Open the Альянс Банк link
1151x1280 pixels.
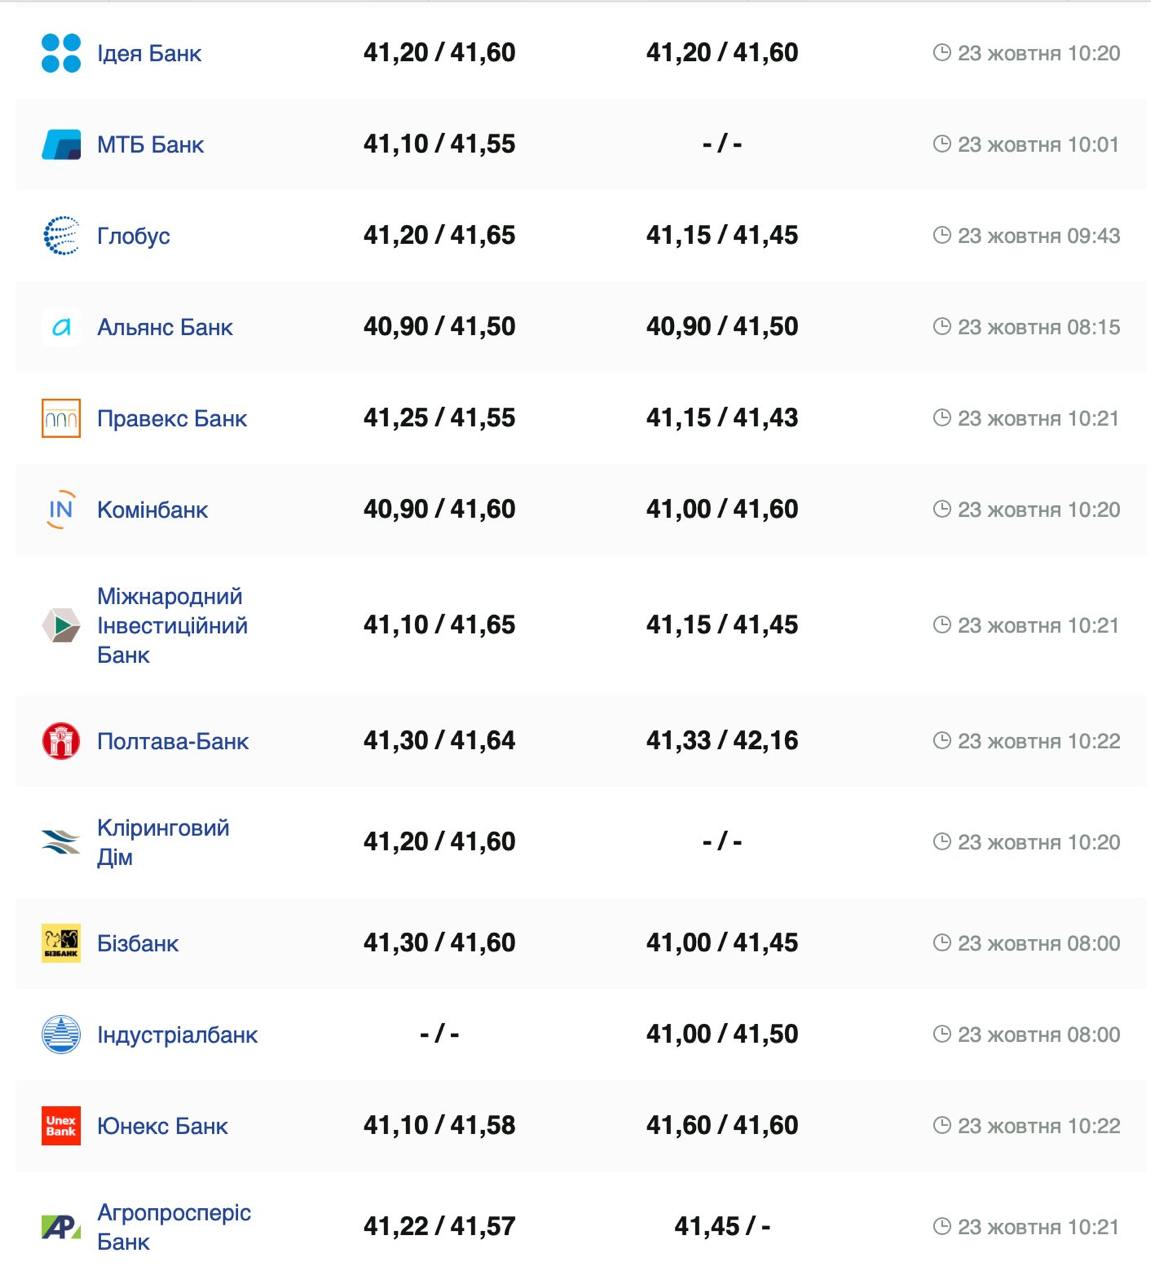tap(165, 327)
